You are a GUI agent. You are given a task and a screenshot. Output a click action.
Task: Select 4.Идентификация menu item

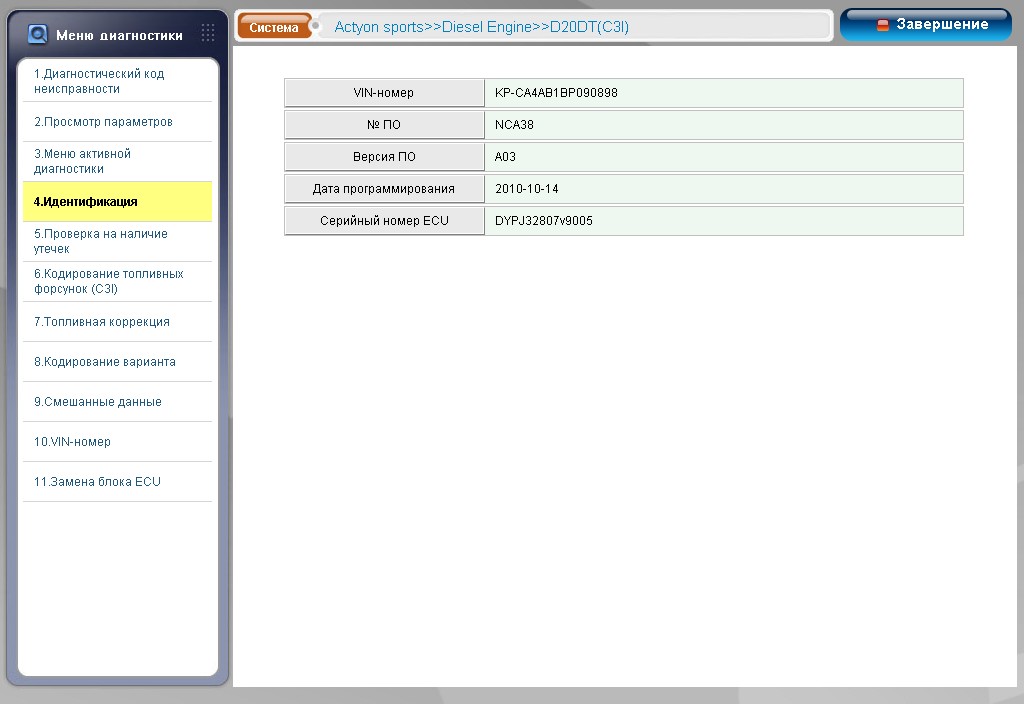tap(118, 202)
